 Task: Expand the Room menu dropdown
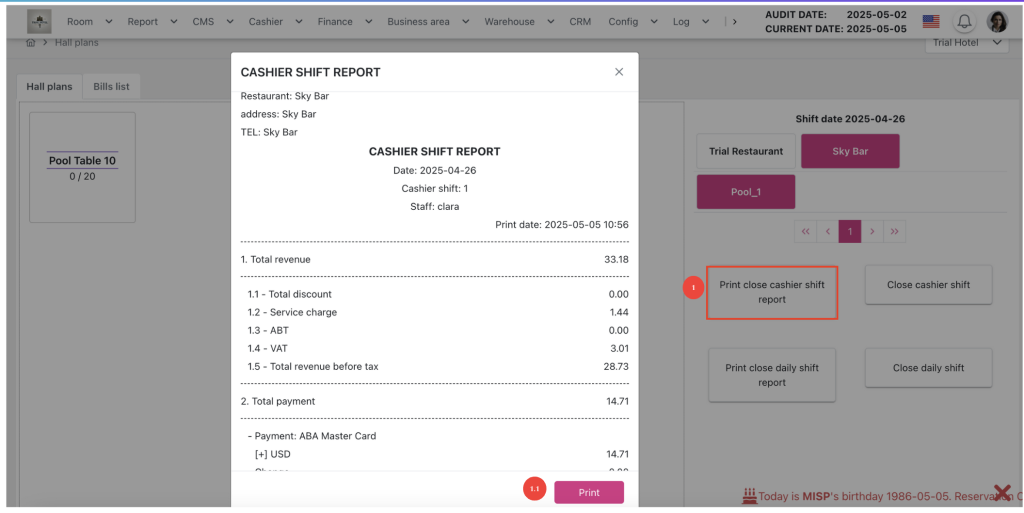tap(87, 21)
